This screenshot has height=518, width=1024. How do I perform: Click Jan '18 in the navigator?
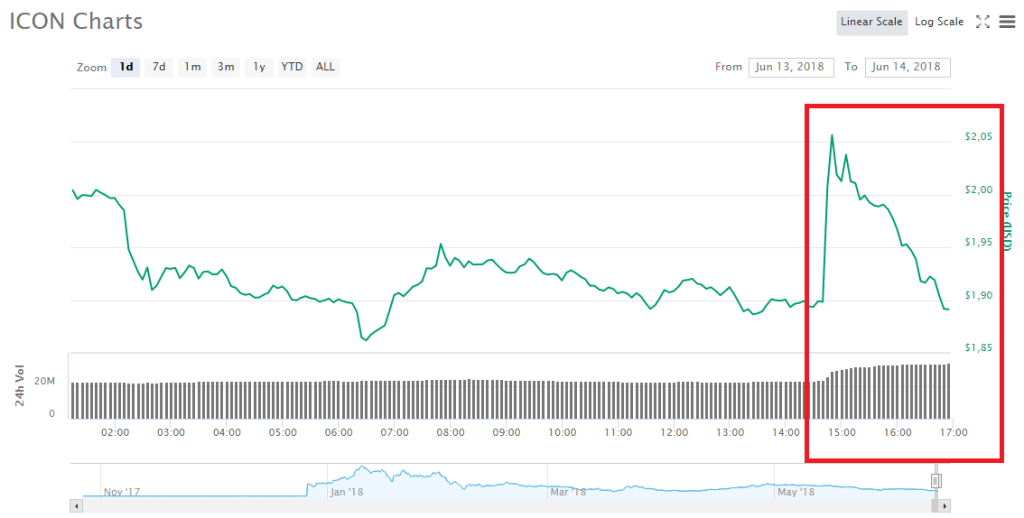pos(346,492)
